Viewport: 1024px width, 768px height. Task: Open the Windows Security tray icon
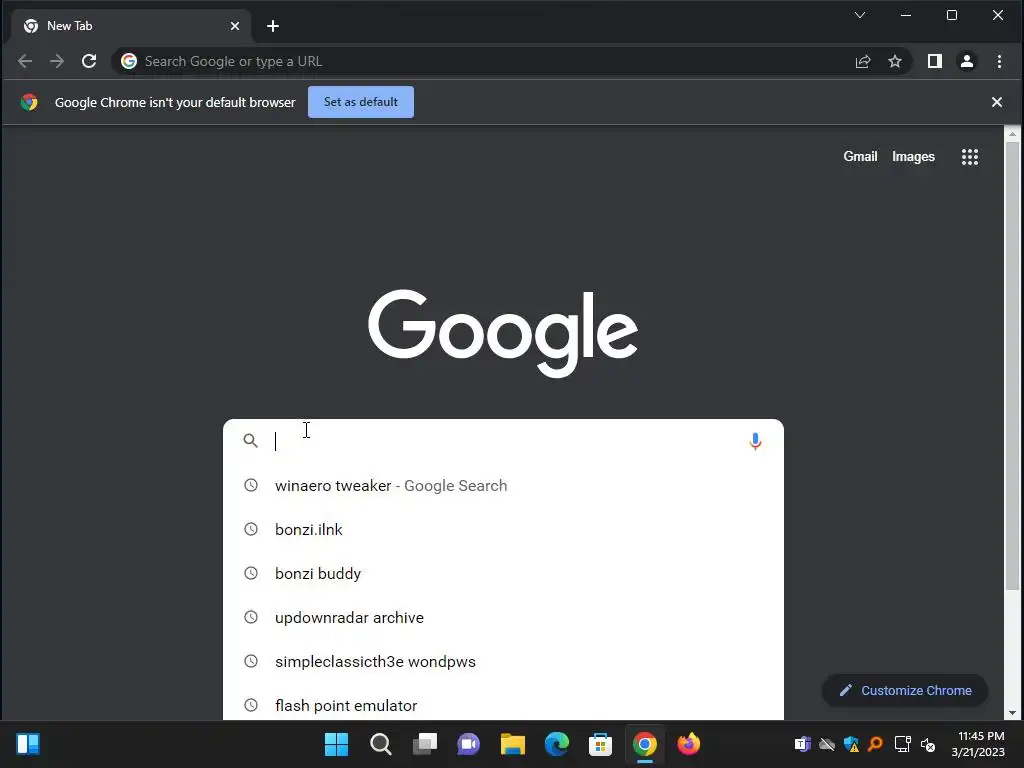tap(851, 744)
